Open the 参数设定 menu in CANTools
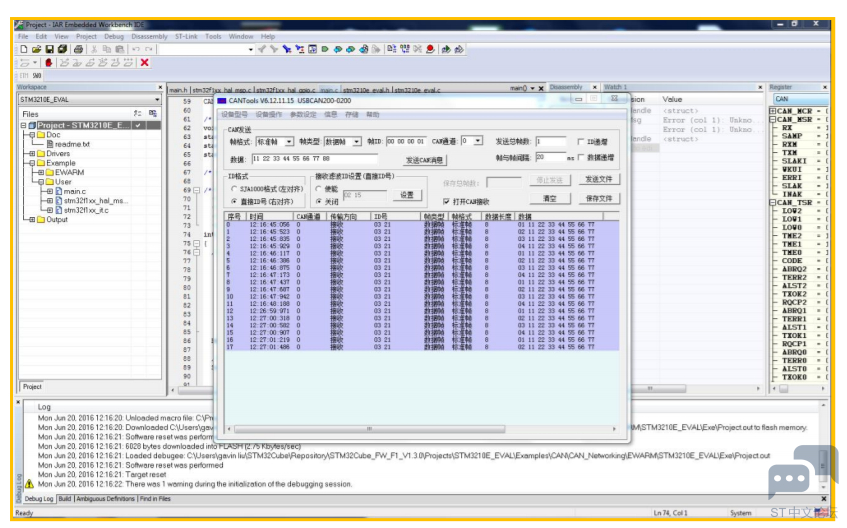The width and height of the screenshot is (847, 528). click(303, 115)
